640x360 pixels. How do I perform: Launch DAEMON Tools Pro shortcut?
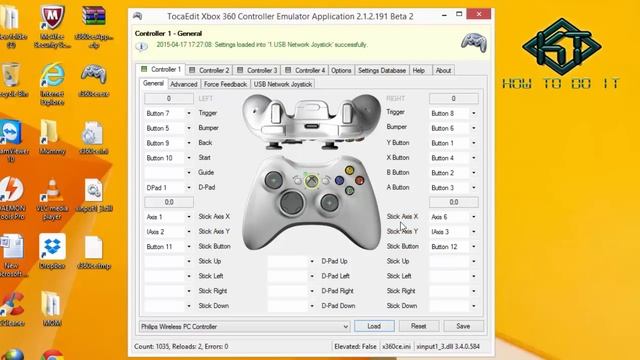[x=11, y=198]
